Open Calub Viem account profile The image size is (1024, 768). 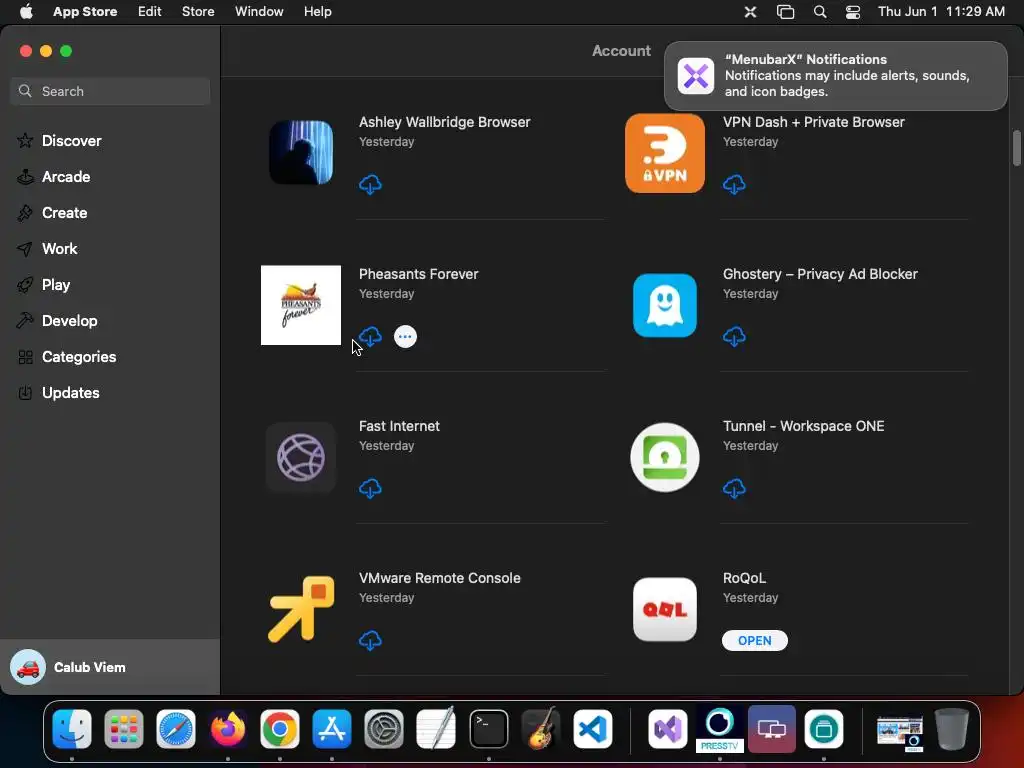tap(110, 667)
